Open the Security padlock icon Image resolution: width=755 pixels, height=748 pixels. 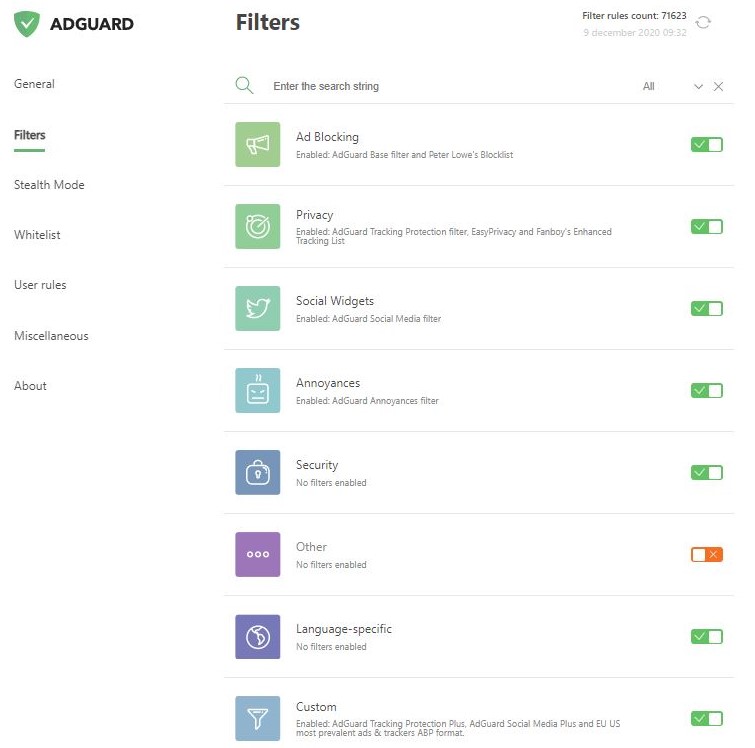[x=258, y=472]
